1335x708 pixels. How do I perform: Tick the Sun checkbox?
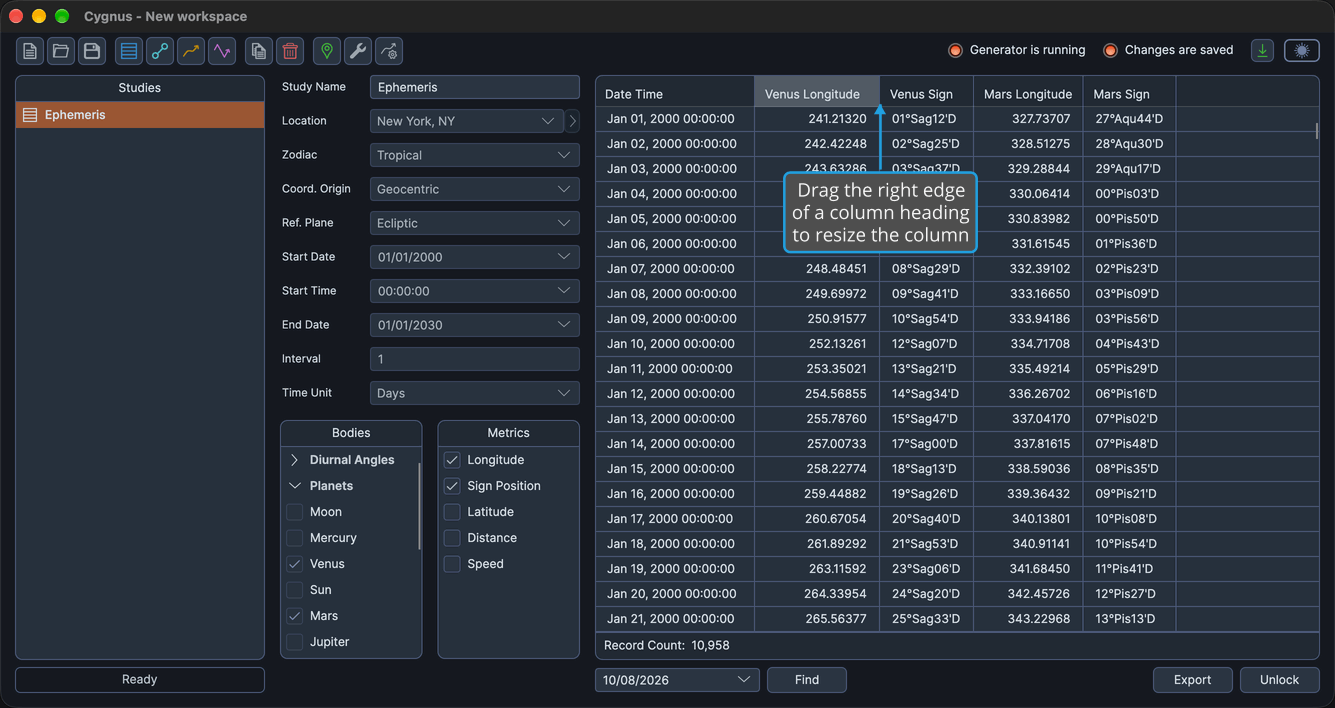[295, 590]
